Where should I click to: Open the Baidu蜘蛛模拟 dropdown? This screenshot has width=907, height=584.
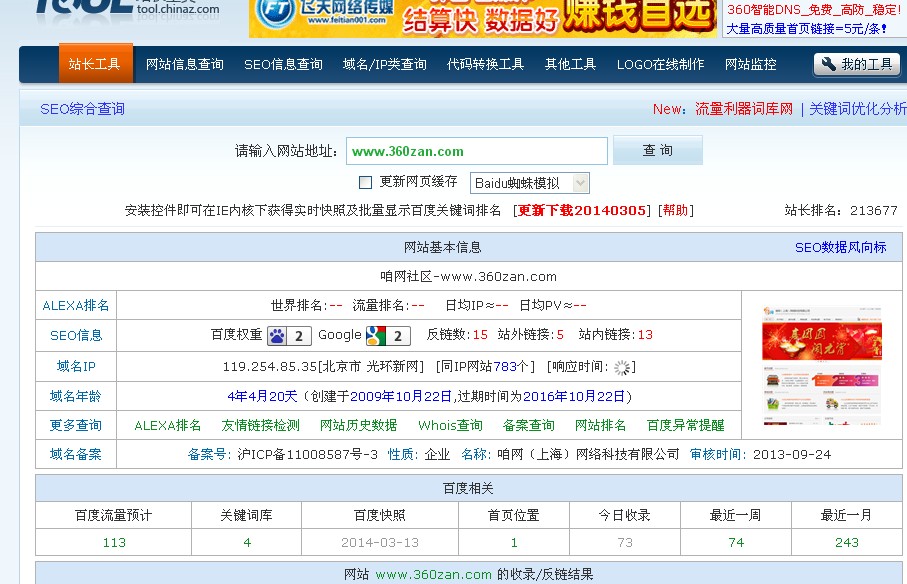tap(530, 183)
